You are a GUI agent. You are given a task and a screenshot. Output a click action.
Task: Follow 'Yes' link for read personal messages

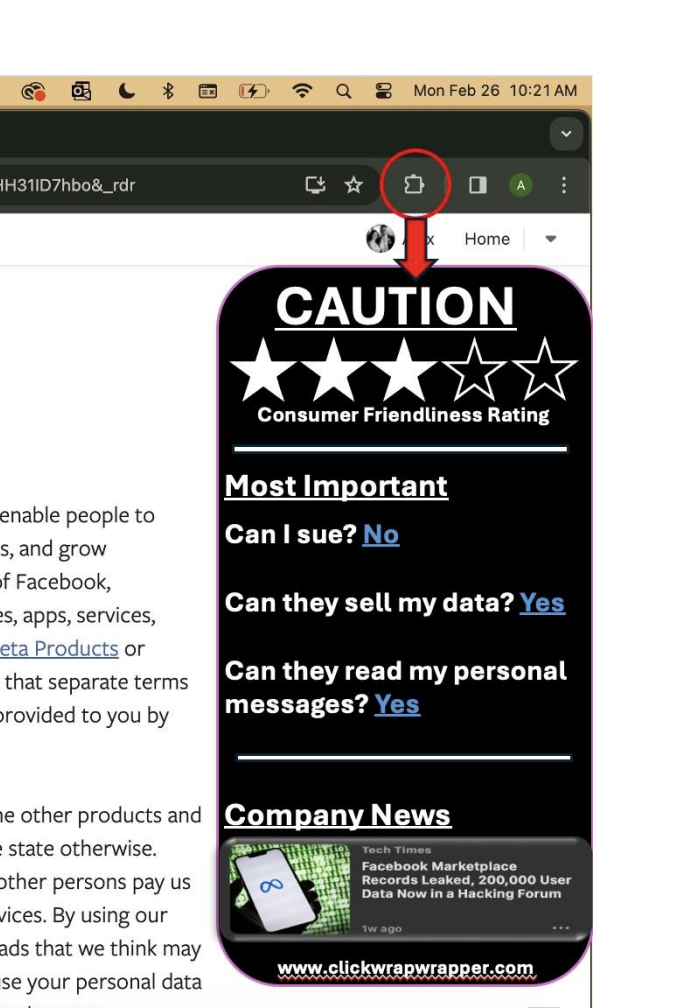tap(397, 704)
